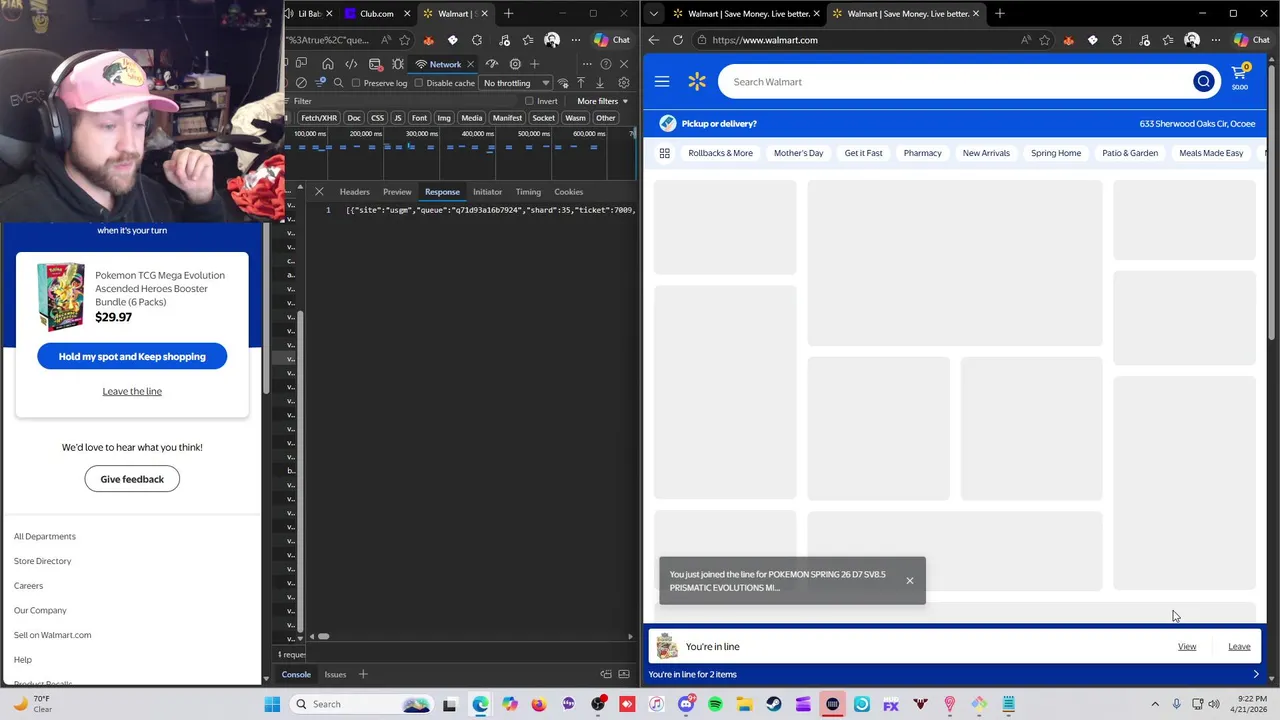Click the Pickup or delivery icon
Image resolution: width=1280 pixels, height=720 pixels.
pyautogui.click(x=667, y=123)
